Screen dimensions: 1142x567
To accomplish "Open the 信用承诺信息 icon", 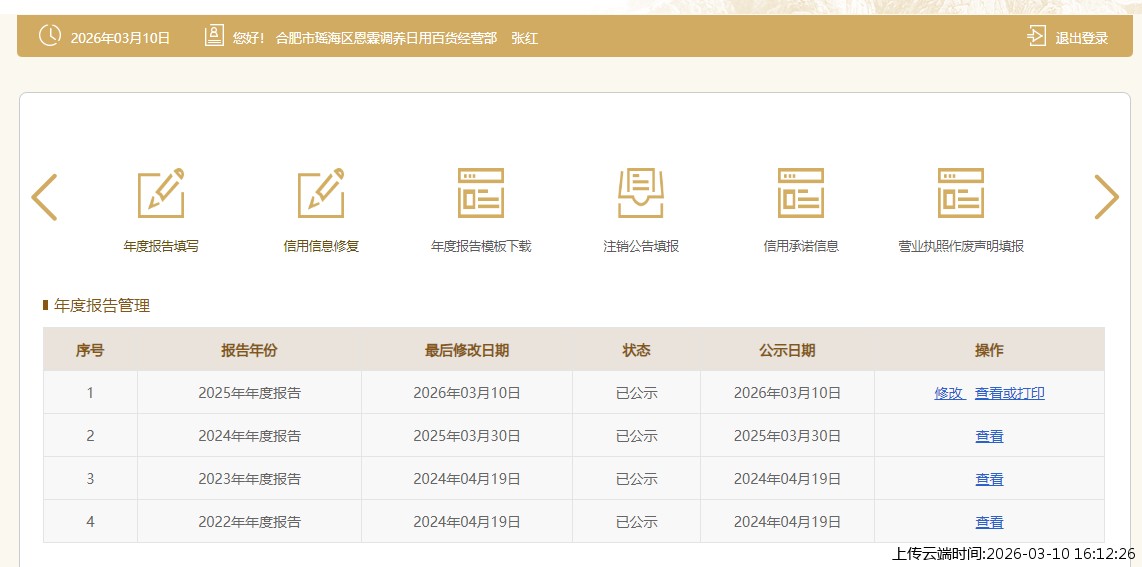I will [801, 194].
